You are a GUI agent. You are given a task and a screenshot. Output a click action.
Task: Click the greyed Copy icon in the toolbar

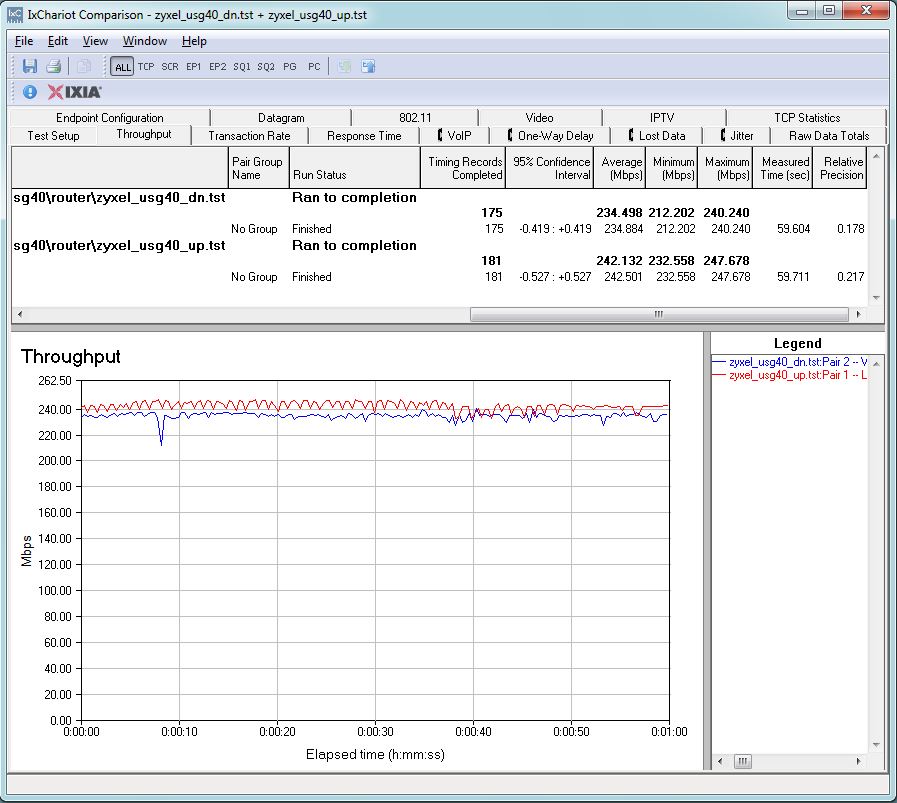pos(84,66)
